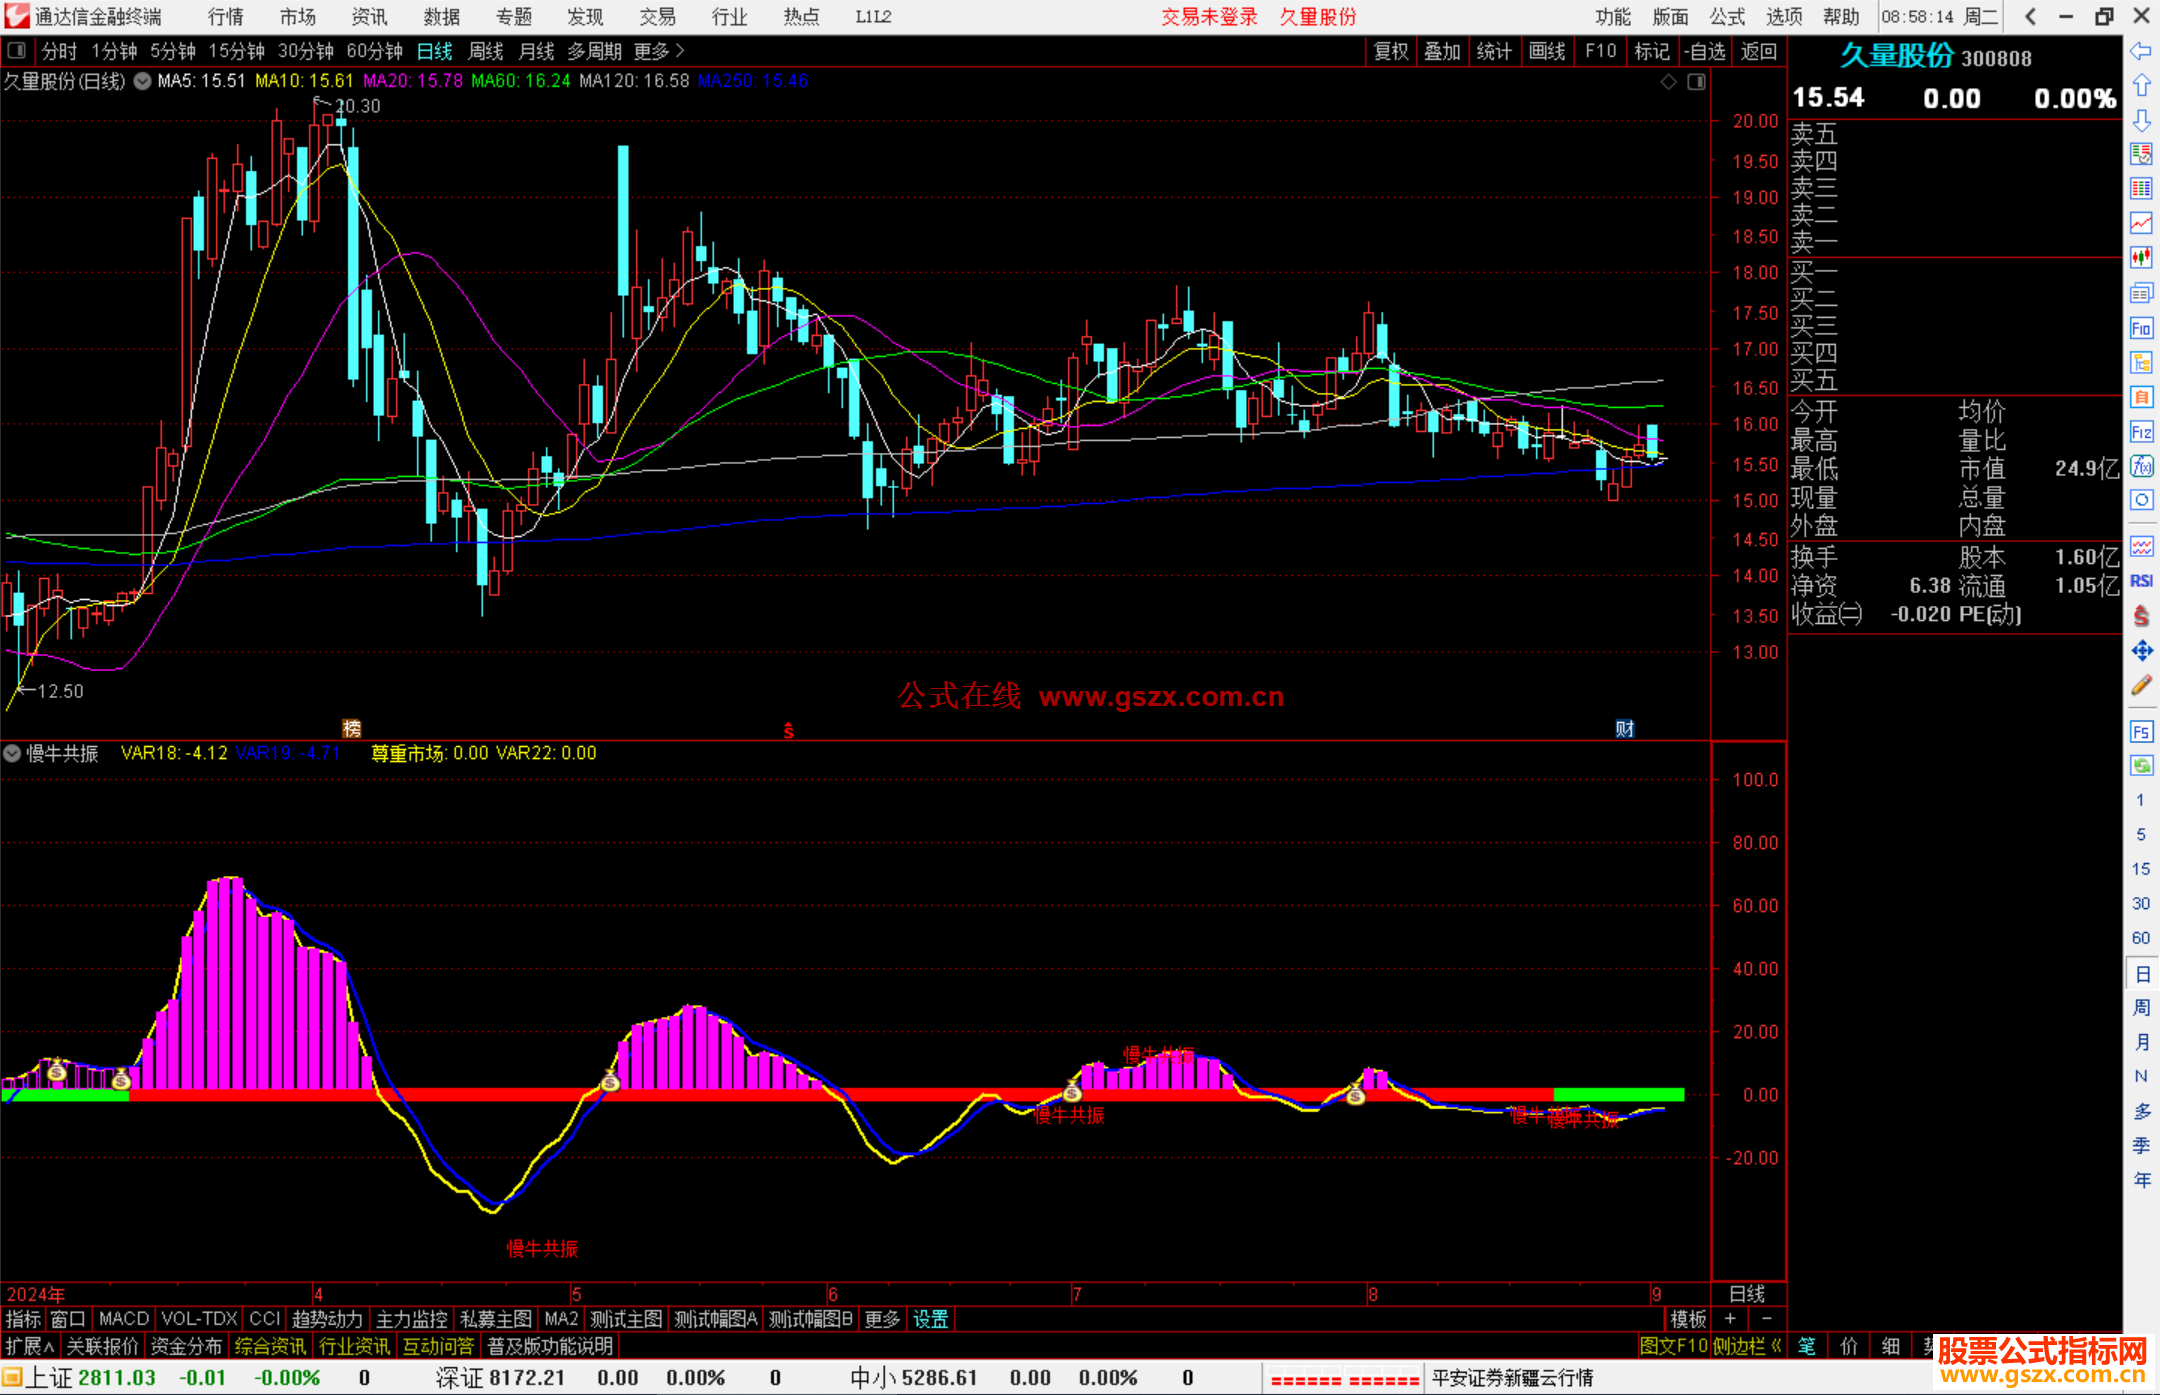Toggle the round button beside 久量股份(日线)

[x=143, y=82]
